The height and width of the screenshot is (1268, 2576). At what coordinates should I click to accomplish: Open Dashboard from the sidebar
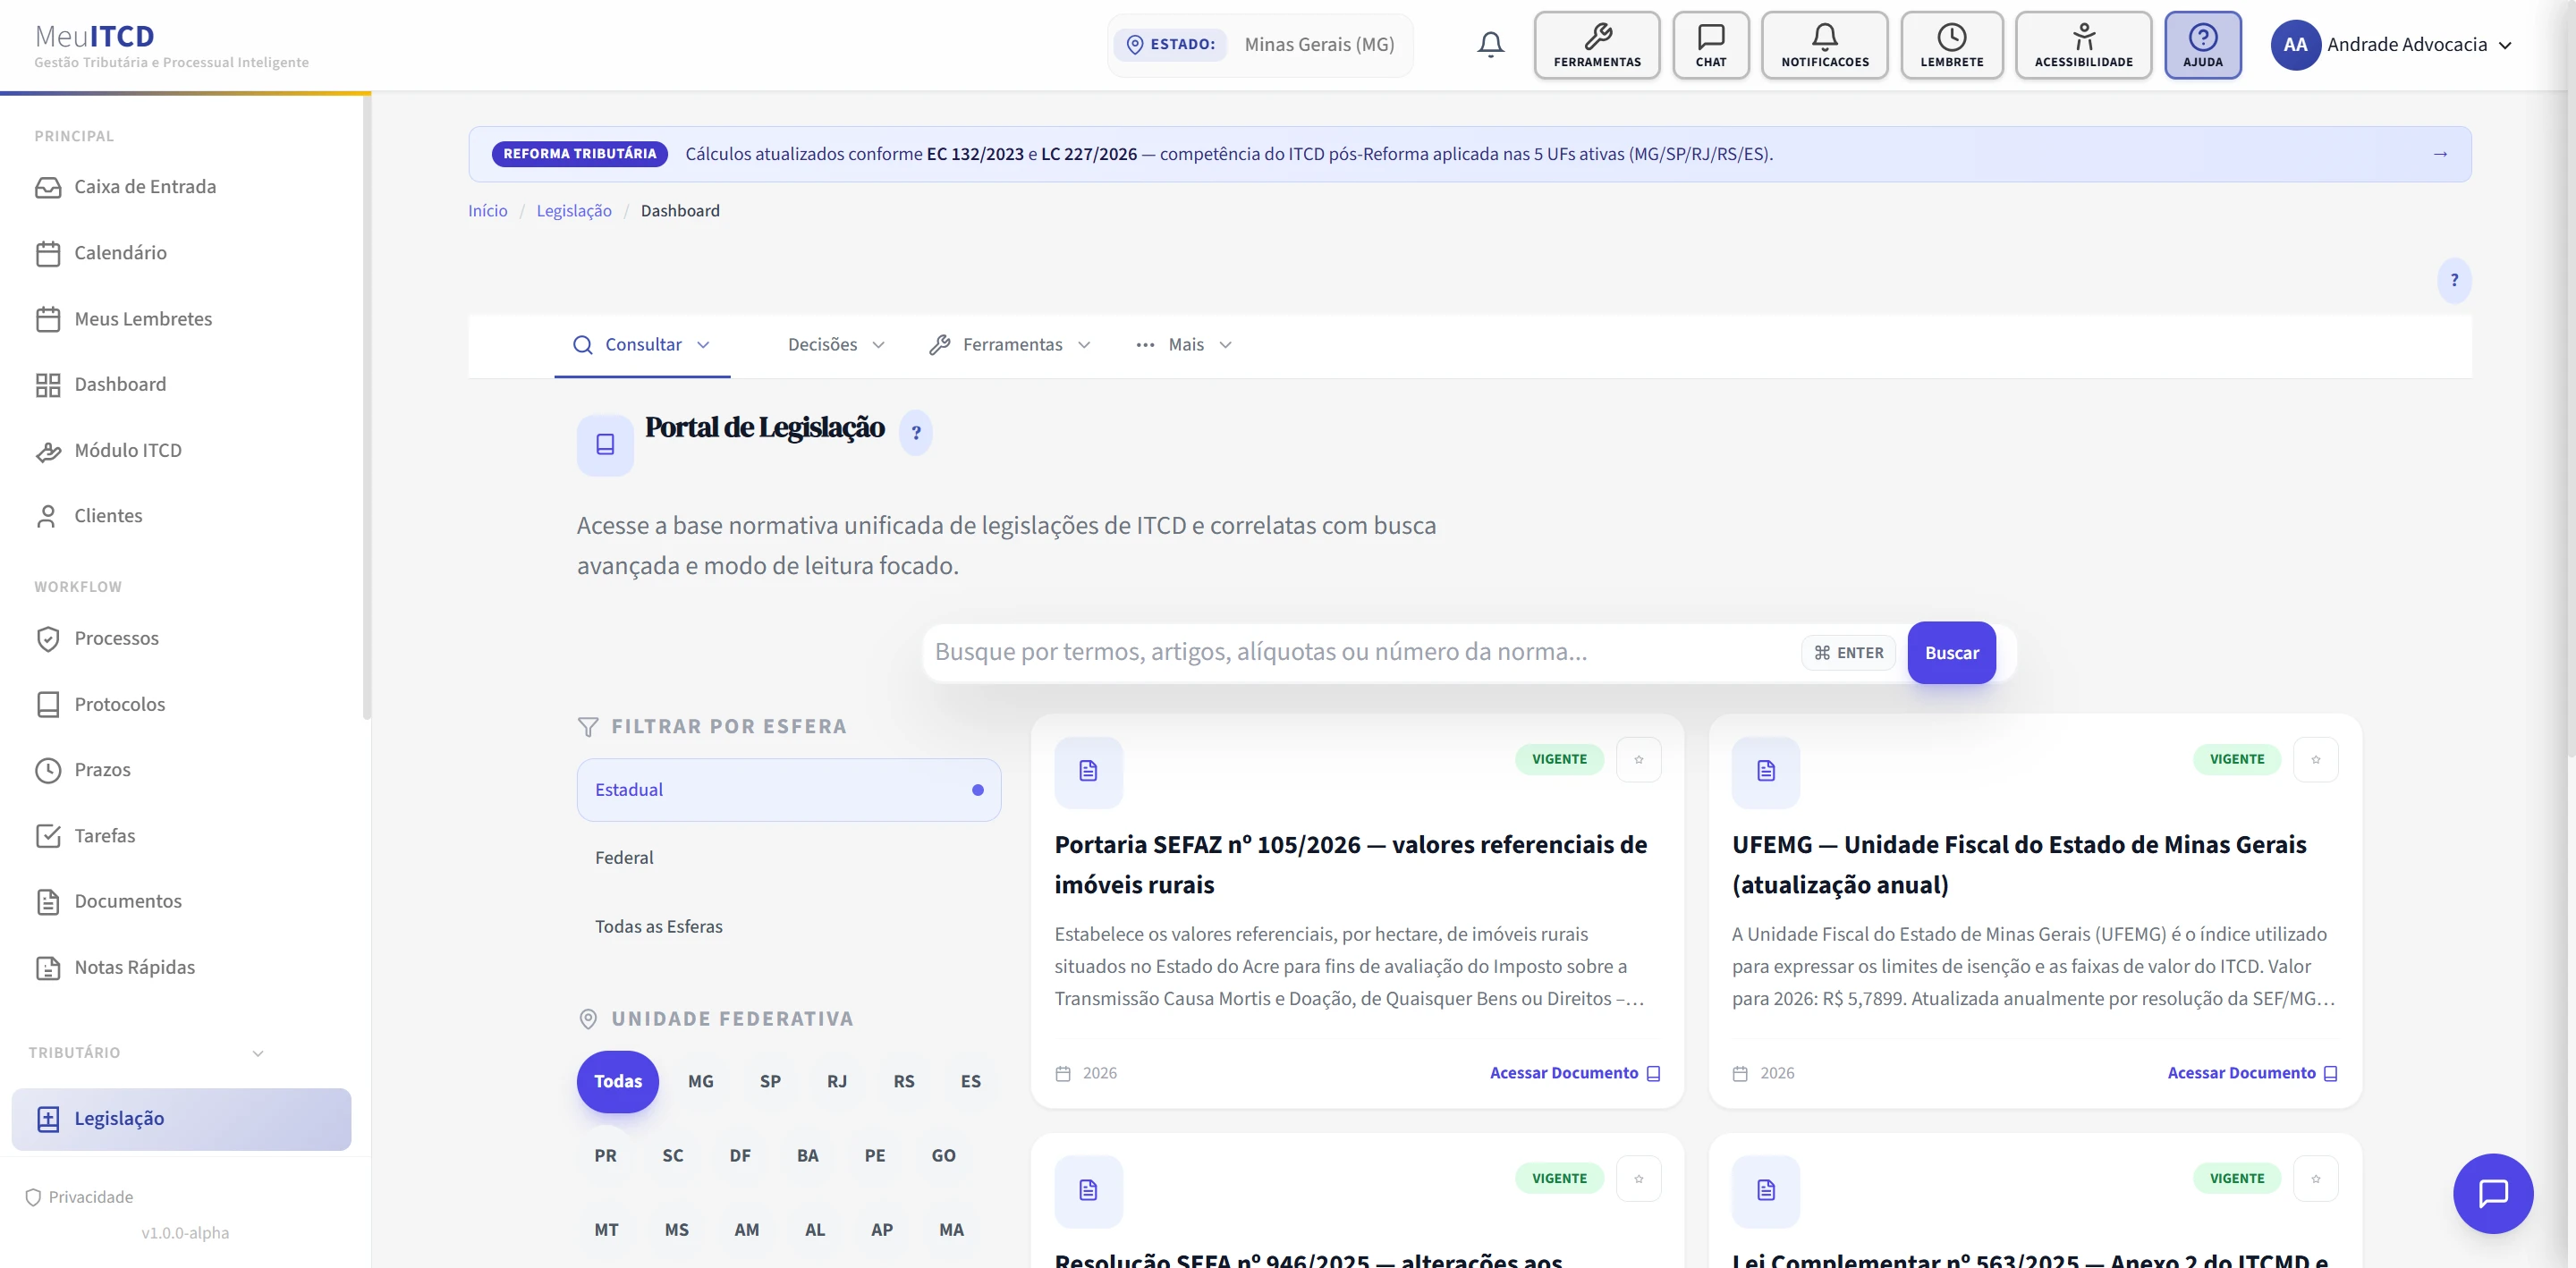(x=182, y=385)
